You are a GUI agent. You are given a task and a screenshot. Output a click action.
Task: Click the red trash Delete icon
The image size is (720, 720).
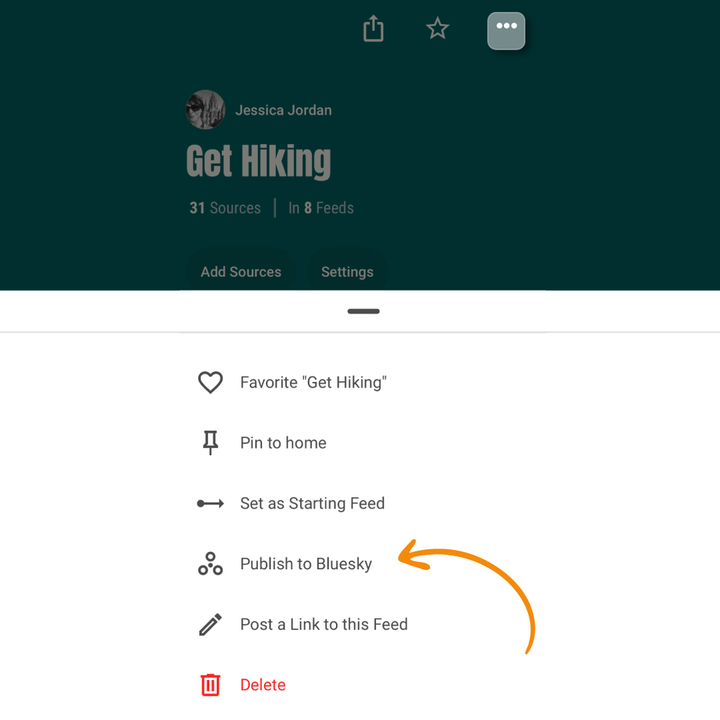pyautogui.click(x=210, y=685)
